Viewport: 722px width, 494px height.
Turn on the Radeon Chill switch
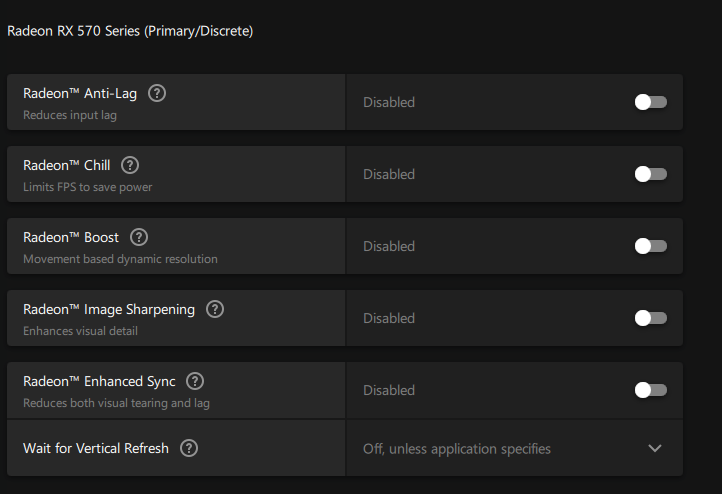[650, 174]
